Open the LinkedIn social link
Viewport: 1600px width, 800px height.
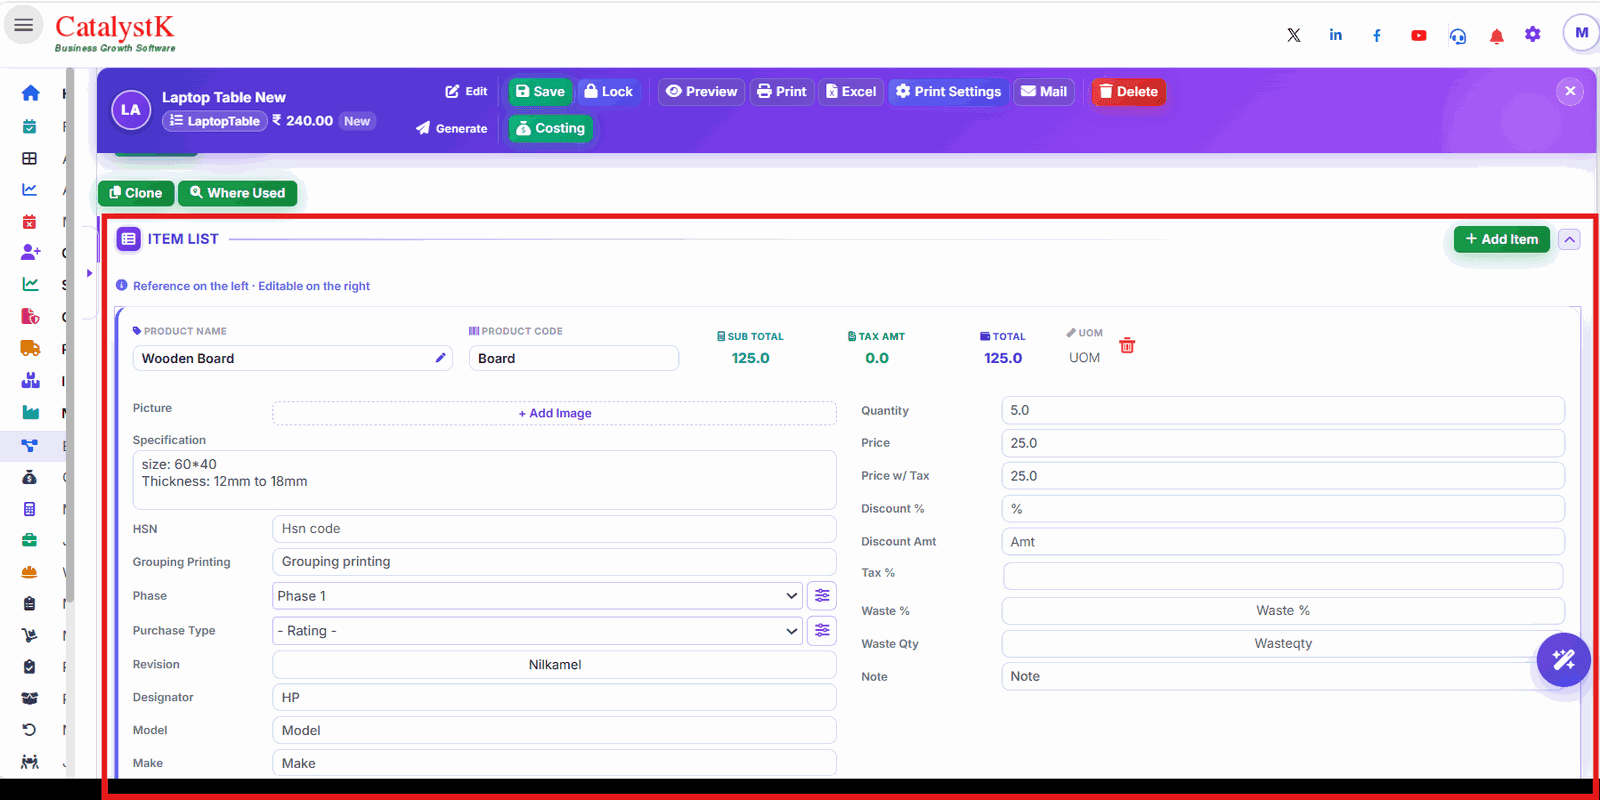1336,35
